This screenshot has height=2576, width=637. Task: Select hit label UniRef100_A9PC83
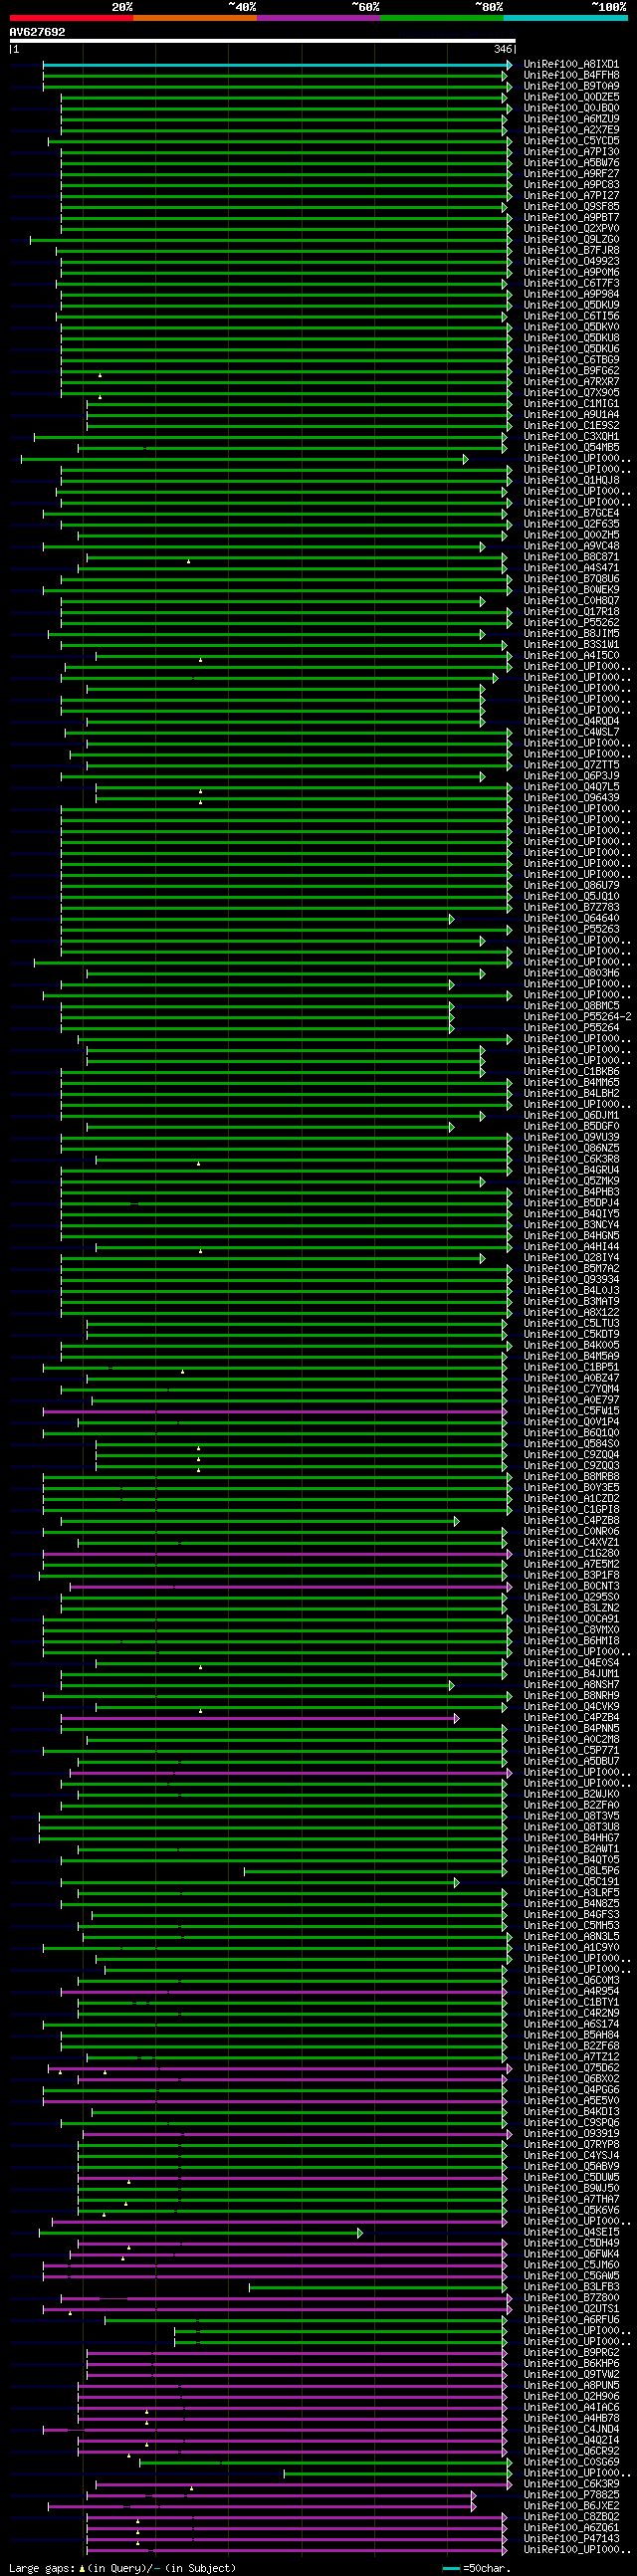point(571,186)
